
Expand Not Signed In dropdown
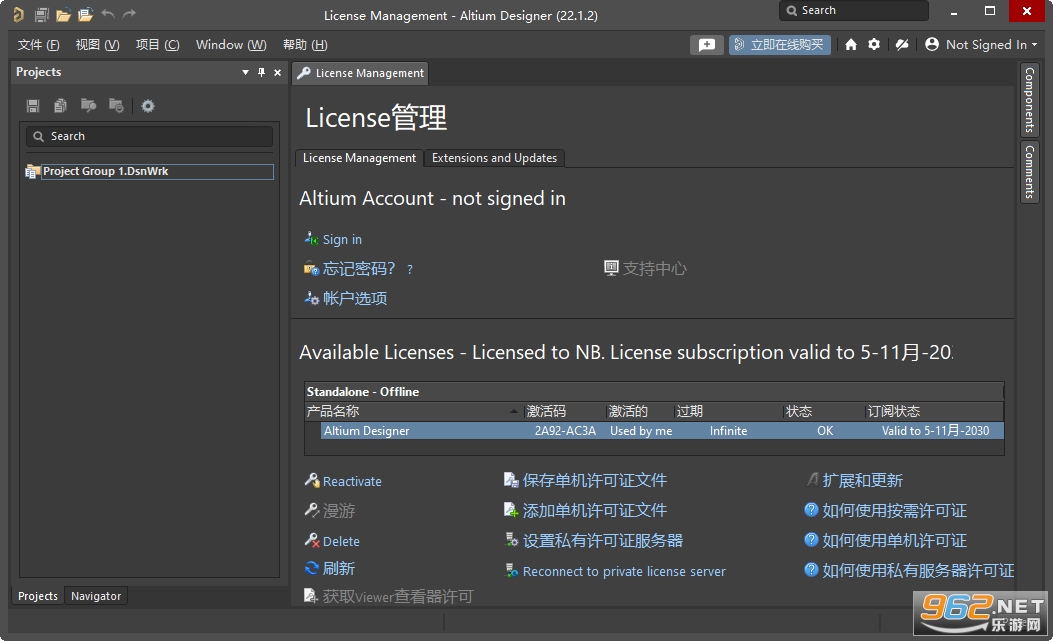(1034, 44)
